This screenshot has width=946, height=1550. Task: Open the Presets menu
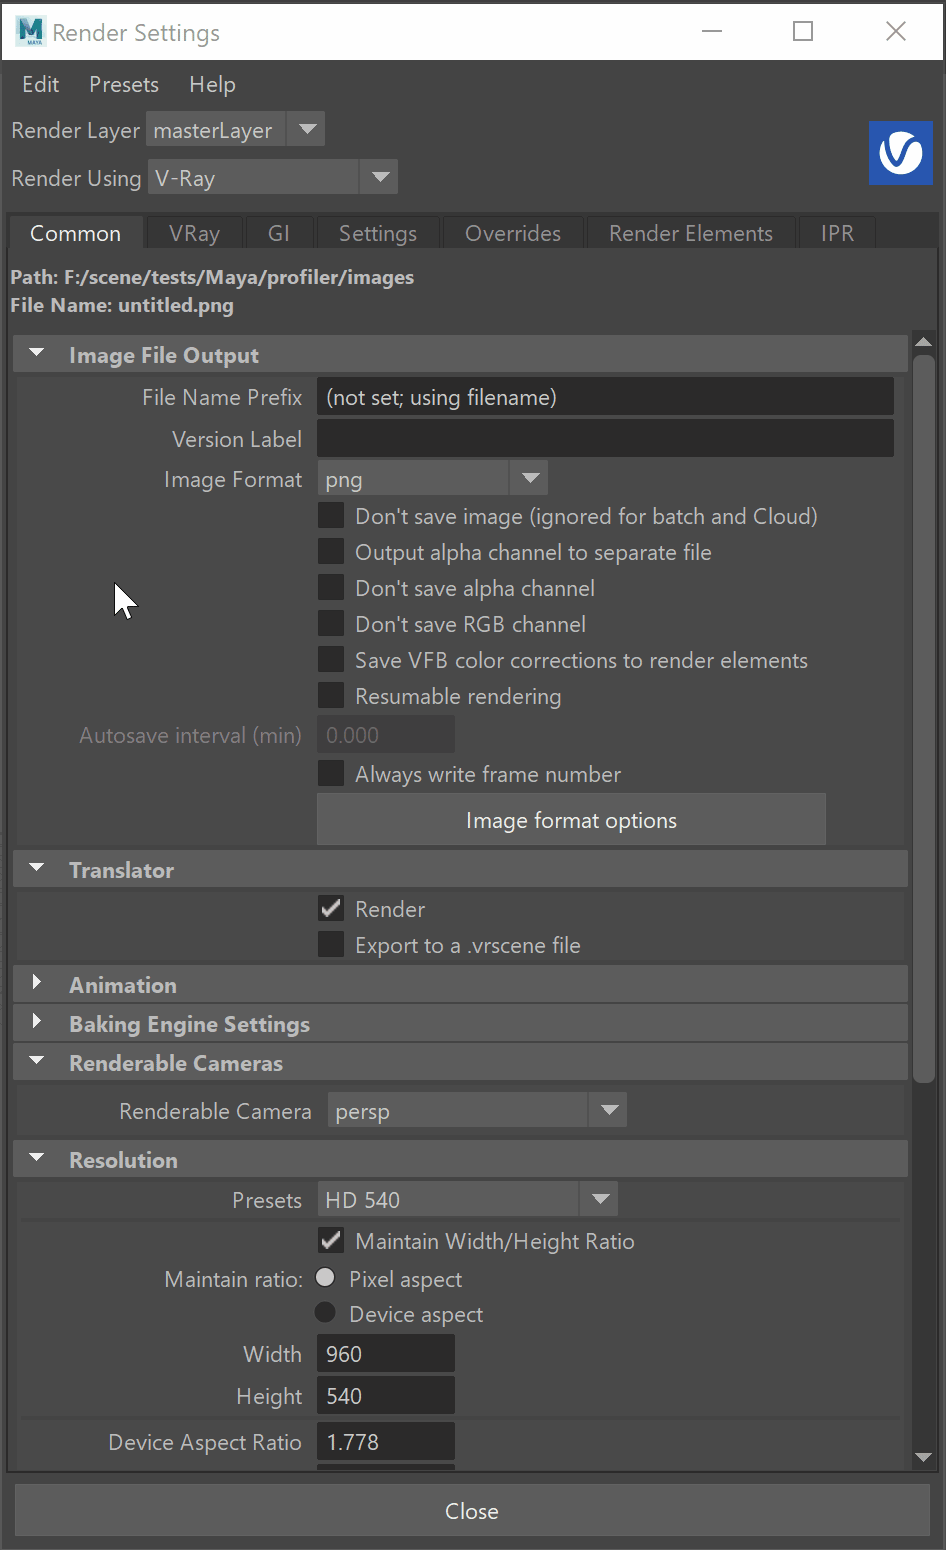[123, 84]
